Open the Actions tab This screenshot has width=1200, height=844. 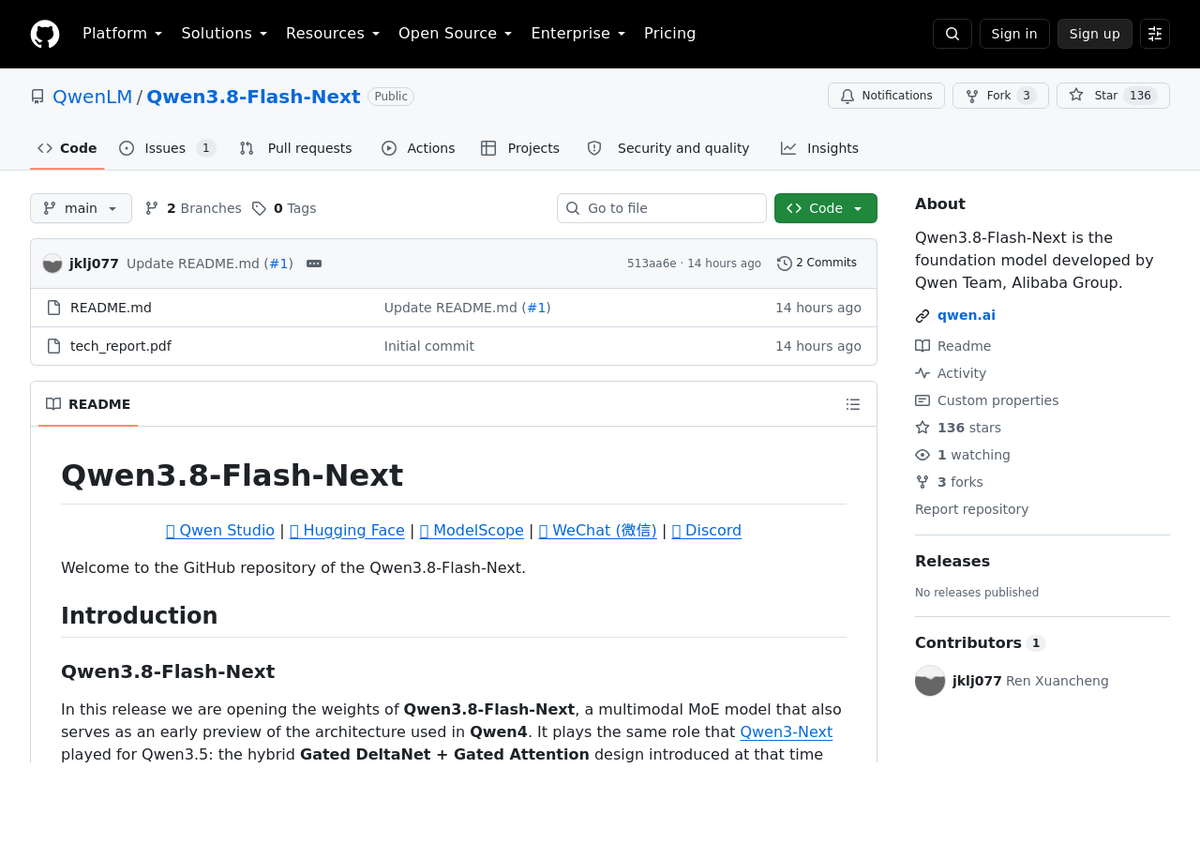[418, 148]
